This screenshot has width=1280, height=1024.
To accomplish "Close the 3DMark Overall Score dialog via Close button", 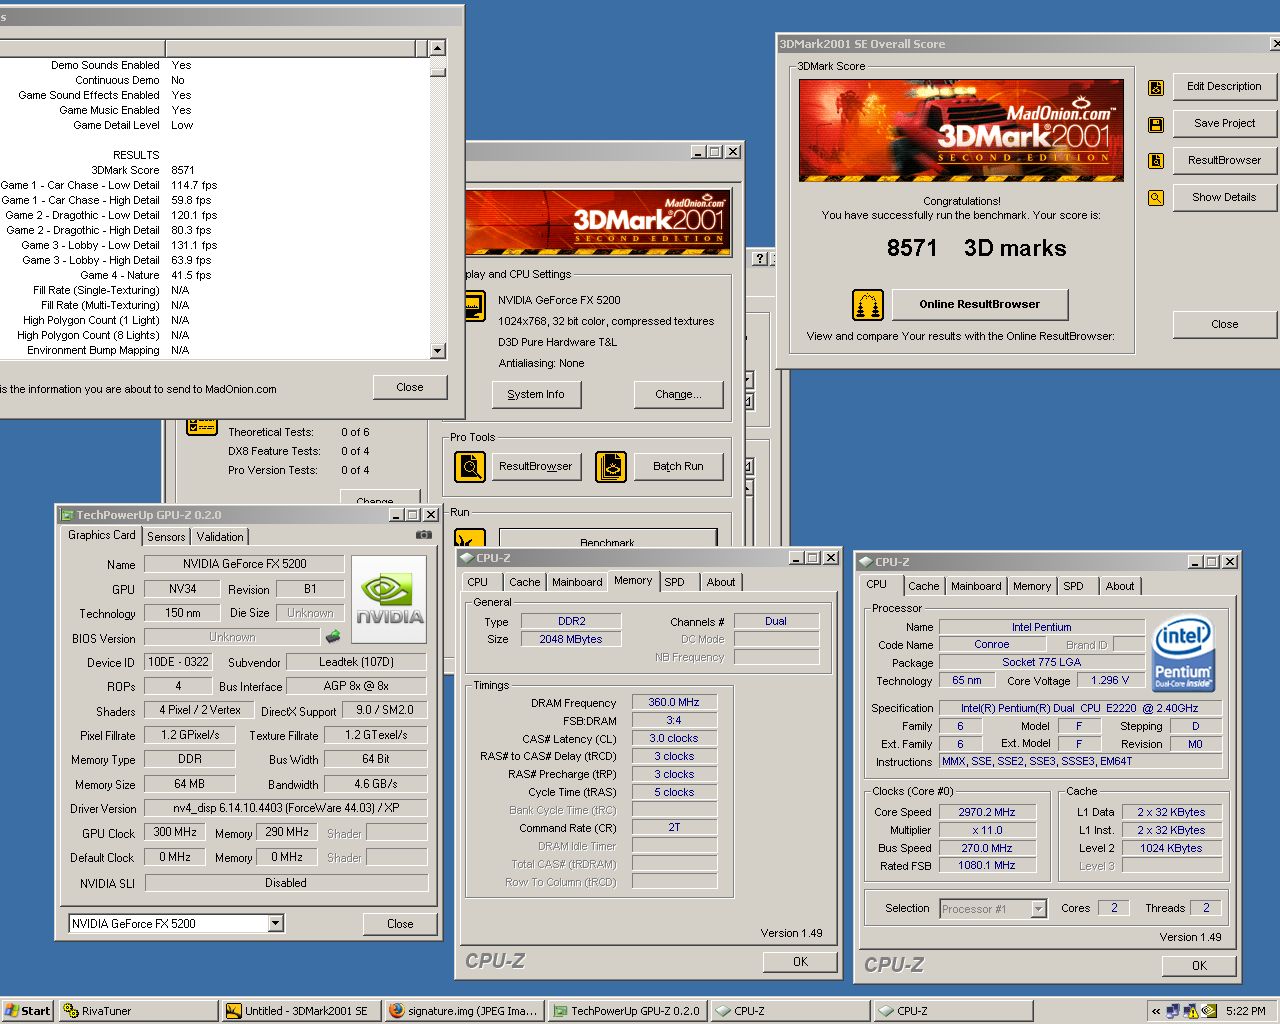I will [x=1224, y=324].
